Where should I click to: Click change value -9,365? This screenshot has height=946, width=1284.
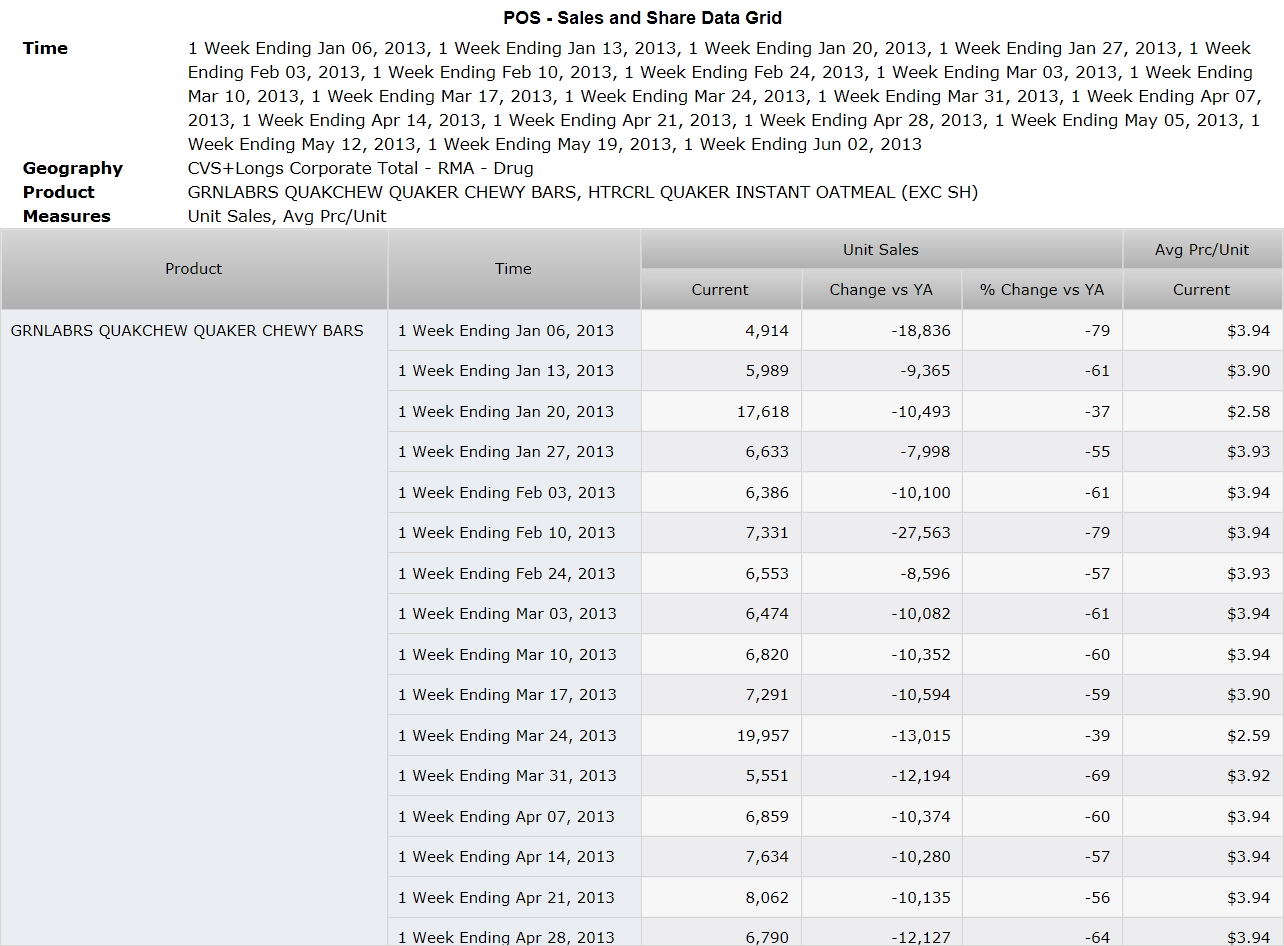926,371
